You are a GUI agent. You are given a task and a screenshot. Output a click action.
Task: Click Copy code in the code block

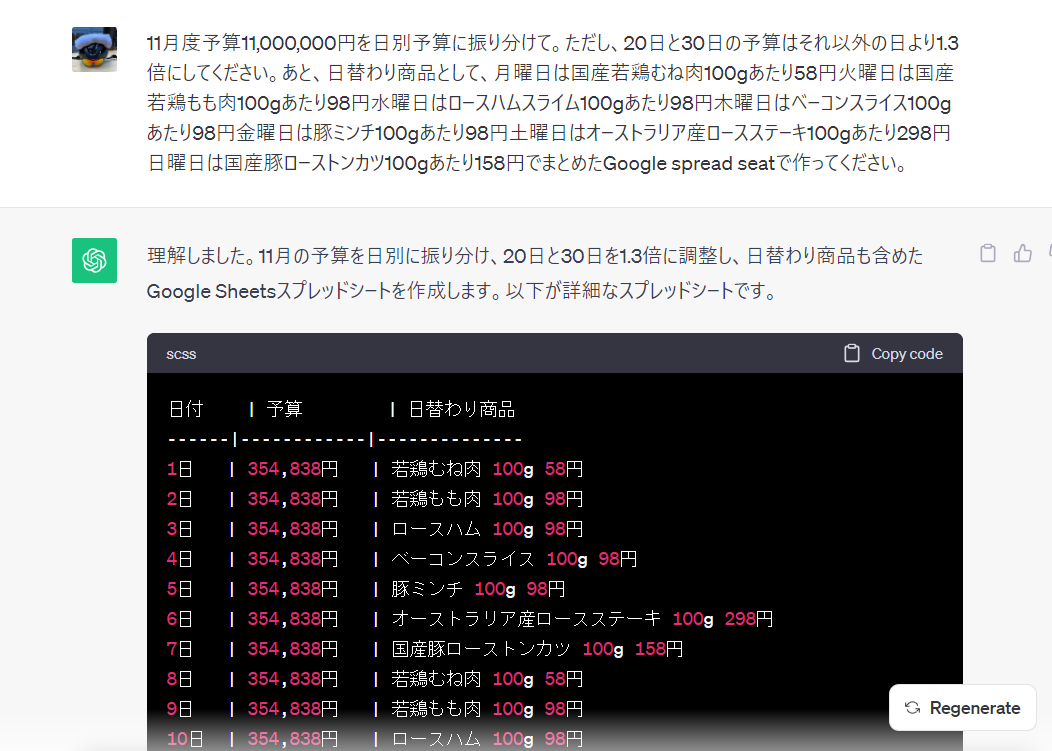[x=893, y=354]
